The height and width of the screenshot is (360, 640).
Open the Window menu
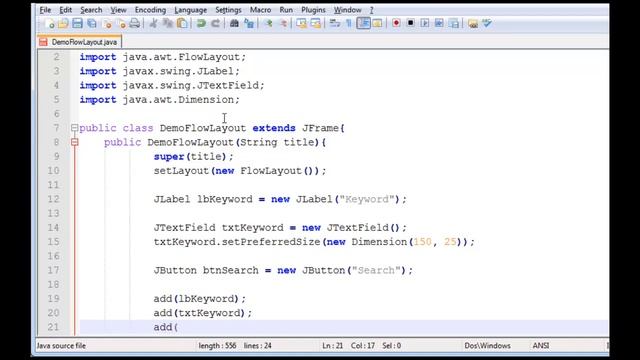pyautogui.click(x=348, y=10)
